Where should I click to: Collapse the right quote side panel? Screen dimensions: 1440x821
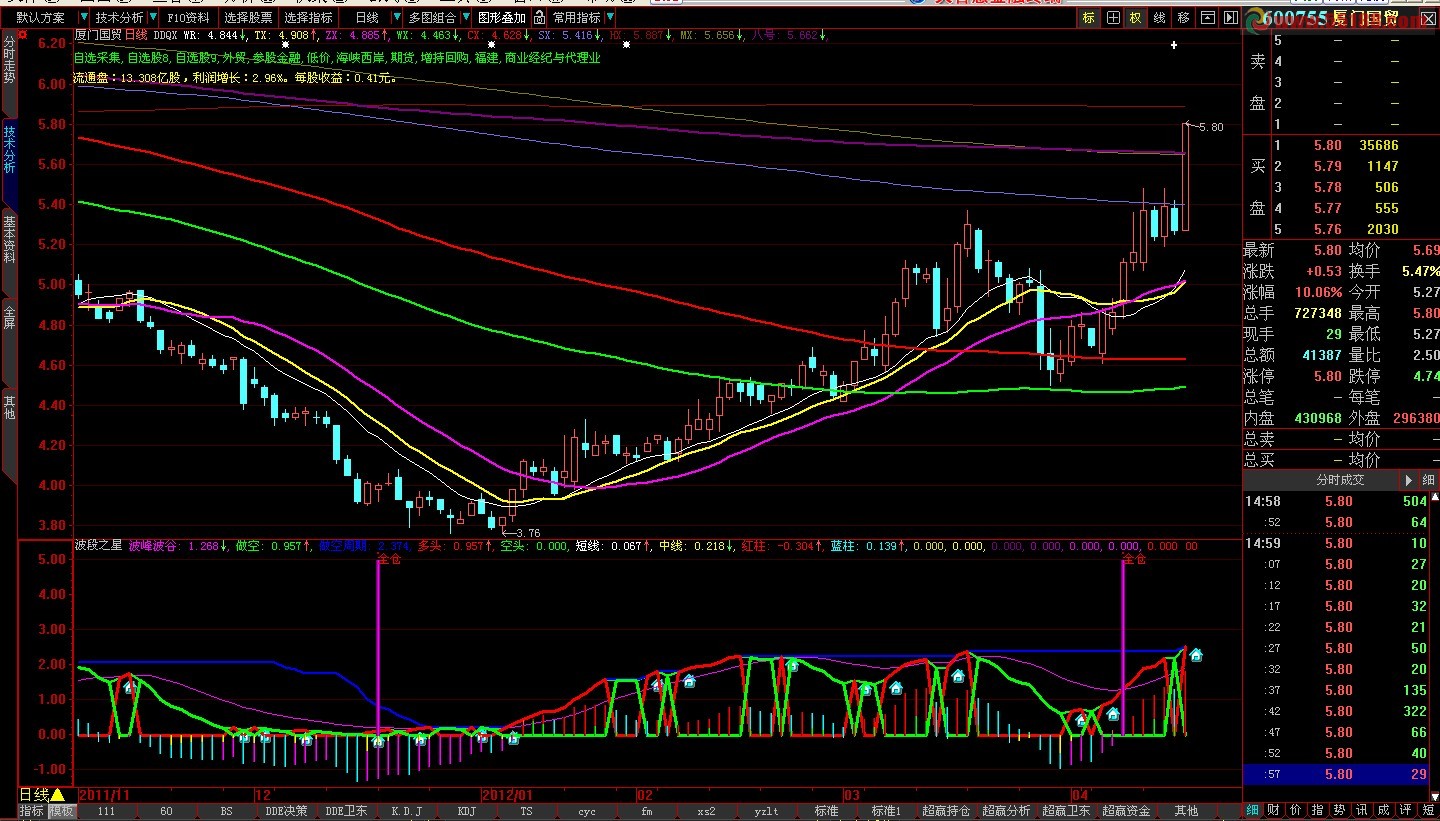pos(1229,18)
